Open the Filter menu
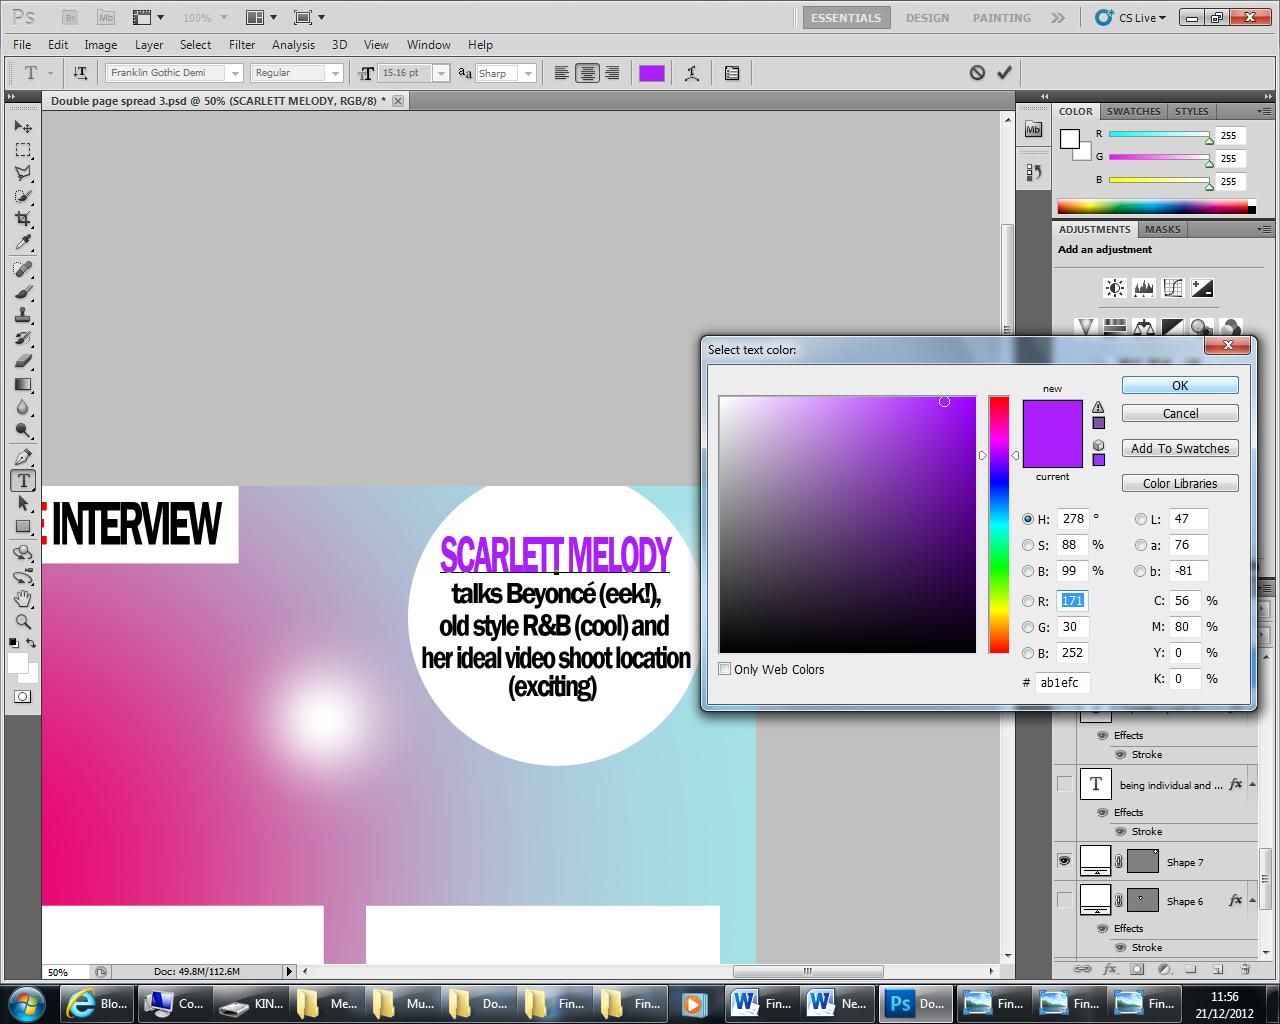 pyautogui.click(x=242, y=44)
